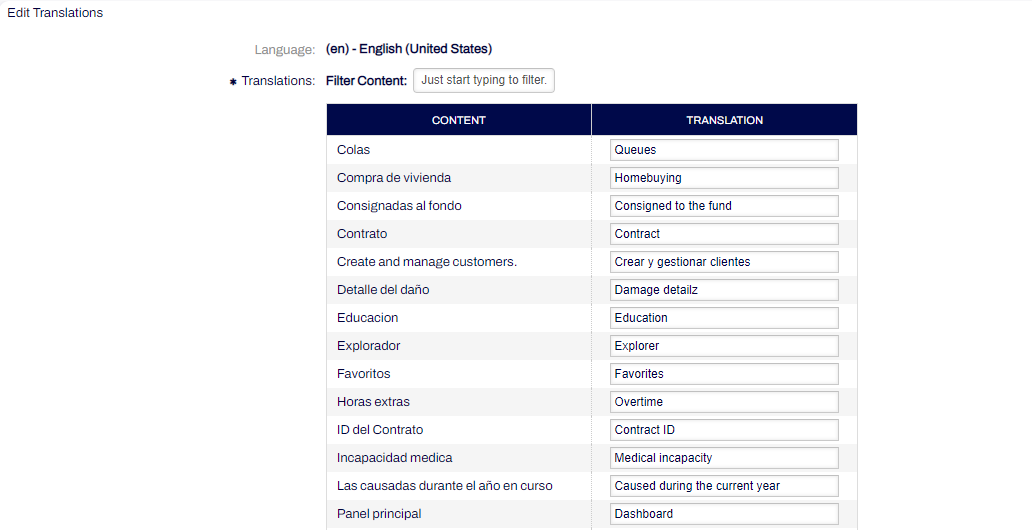Select the Create and manage customers. cell
The image size is (1032, 530).
click(459, 262)
